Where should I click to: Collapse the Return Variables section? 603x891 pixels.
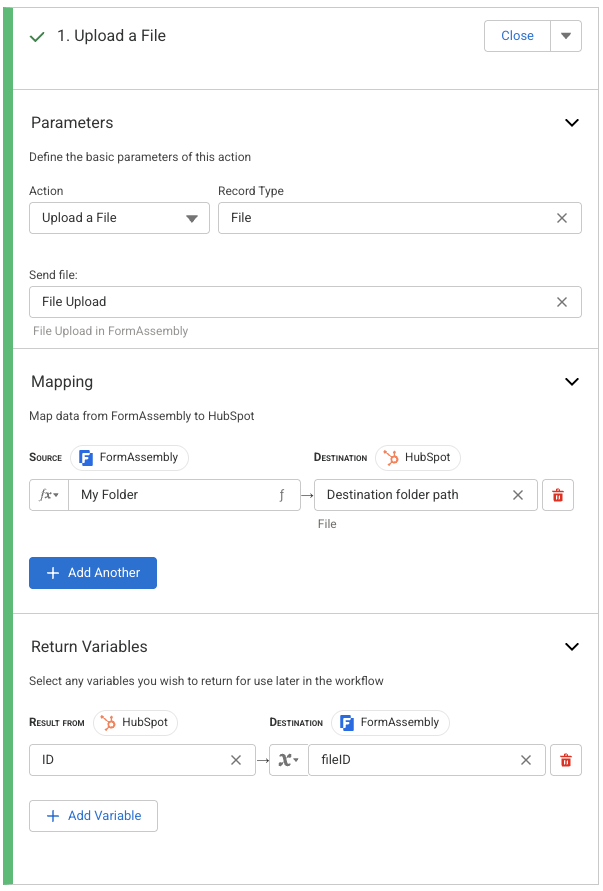pos(572,647)
